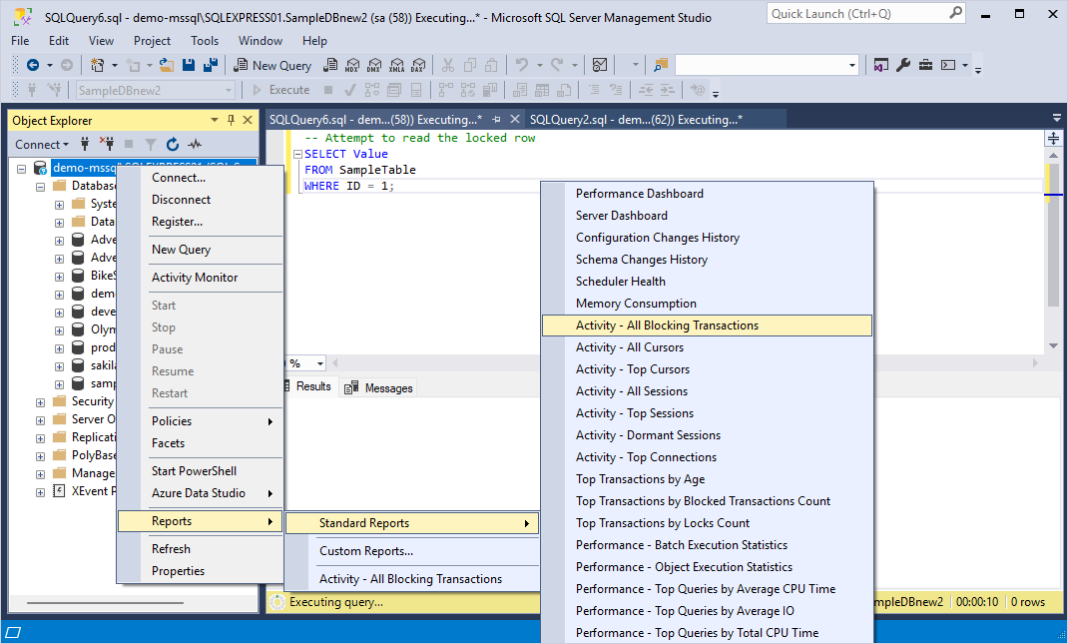
Task: Click the filter icon in Object Explorer toolbar
Action: tap(151, 144)
